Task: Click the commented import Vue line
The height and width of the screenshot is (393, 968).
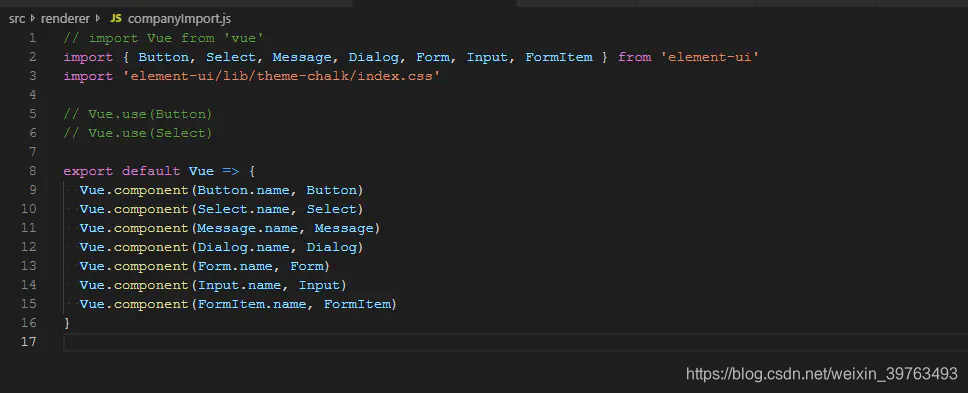Action: [x=164, y=38]
